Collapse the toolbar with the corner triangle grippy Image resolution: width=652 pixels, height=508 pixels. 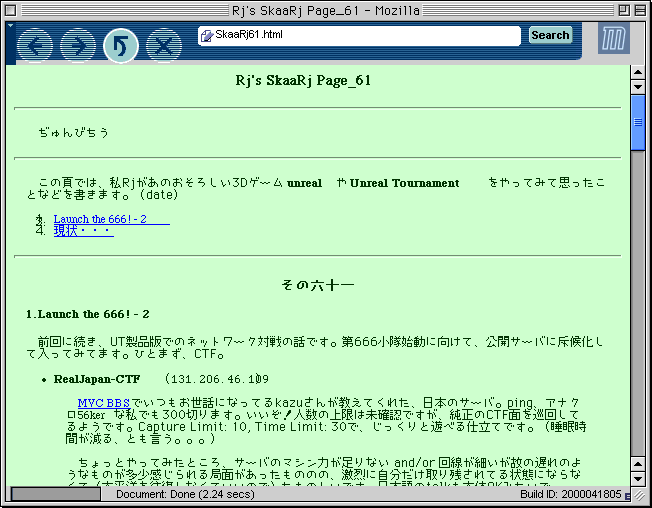pyautogui.click(x=10, y=26)
